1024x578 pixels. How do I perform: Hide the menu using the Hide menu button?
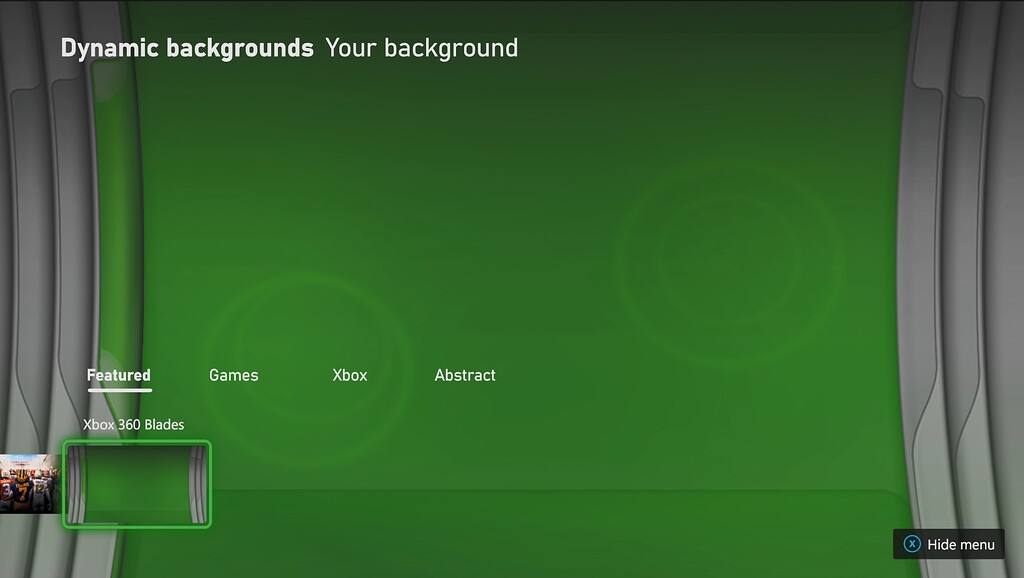948,545
